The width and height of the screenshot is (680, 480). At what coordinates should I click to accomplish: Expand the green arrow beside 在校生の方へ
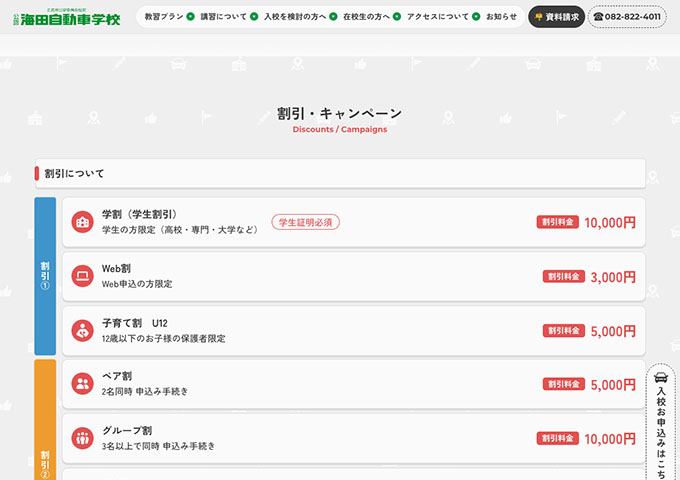point(397,16)
